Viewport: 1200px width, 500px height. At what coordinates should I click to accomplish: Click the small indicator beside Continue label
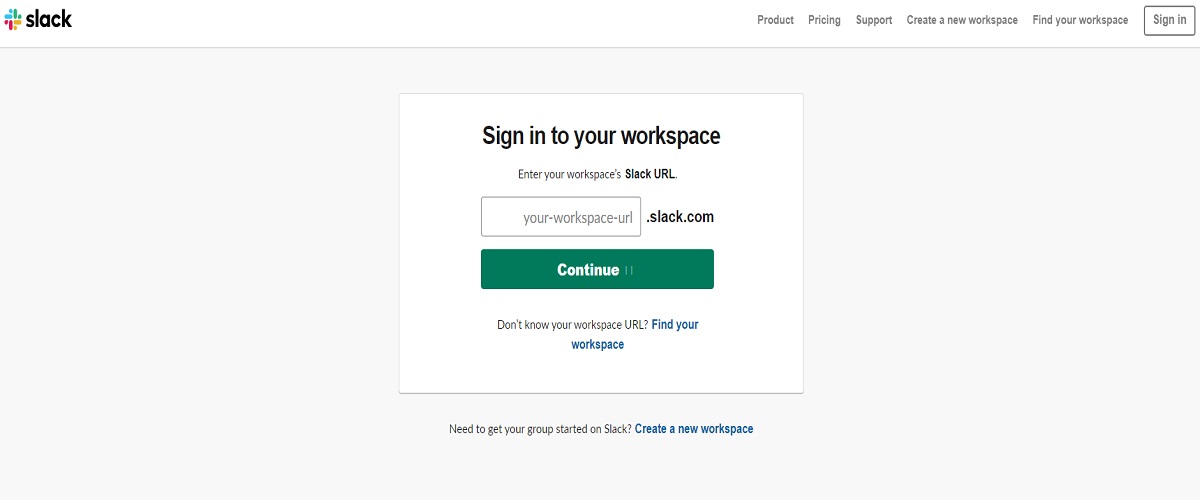click(629, 270)
